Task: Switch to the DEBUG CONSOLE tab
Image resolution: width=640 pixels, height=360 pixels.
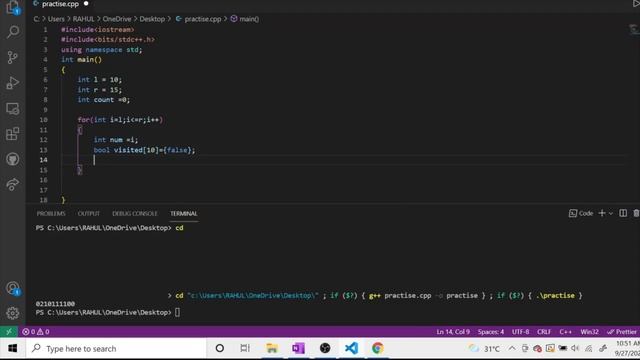Action: tap(135, 213)
